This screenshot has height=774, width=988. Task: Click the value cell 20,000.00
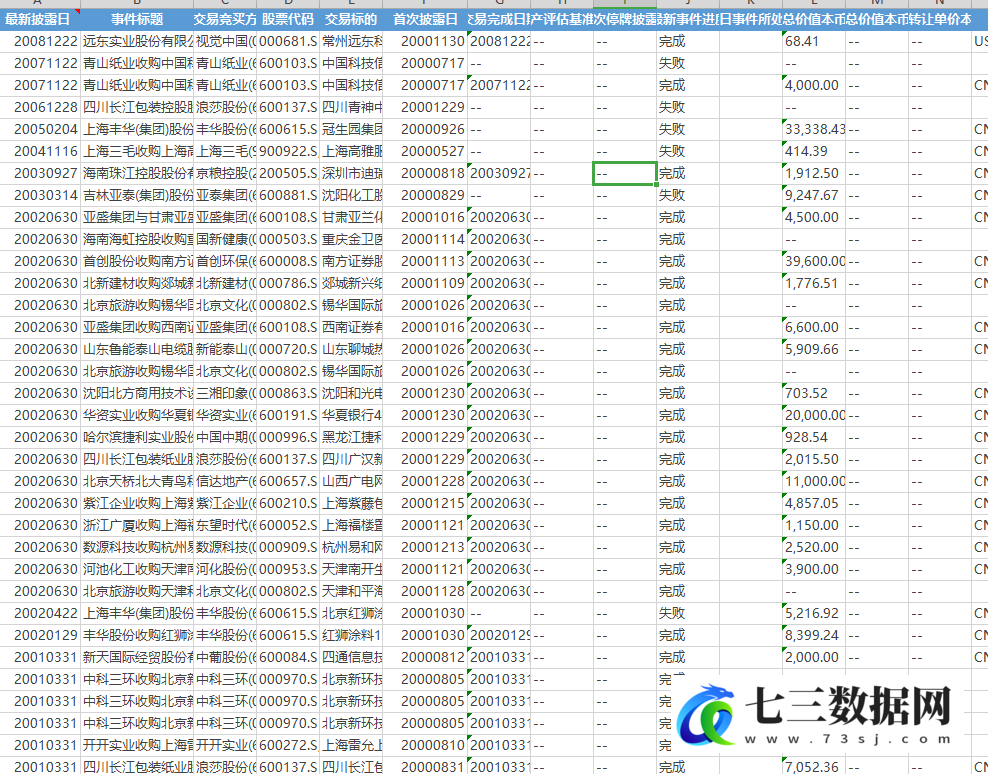coord(814,415)
